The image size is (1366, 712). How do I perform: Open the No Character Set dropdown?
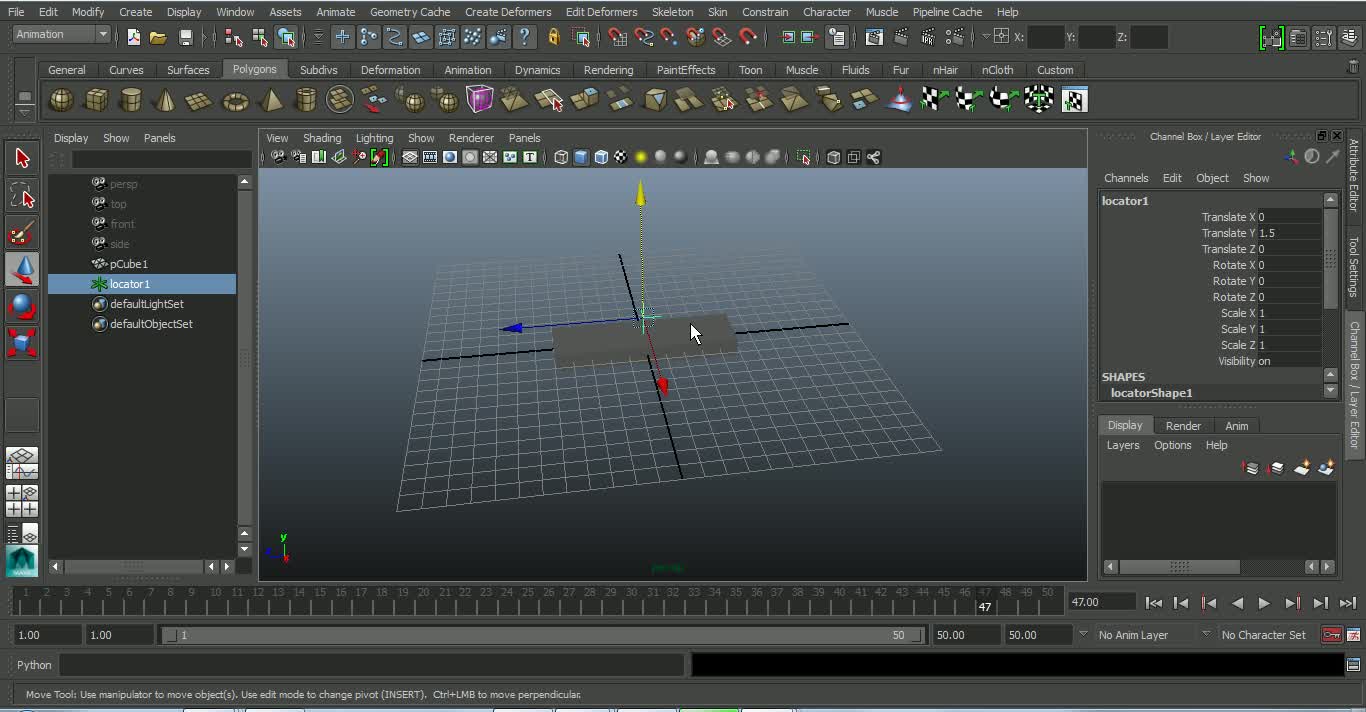pyautogui.click(x=1264, y=635)
